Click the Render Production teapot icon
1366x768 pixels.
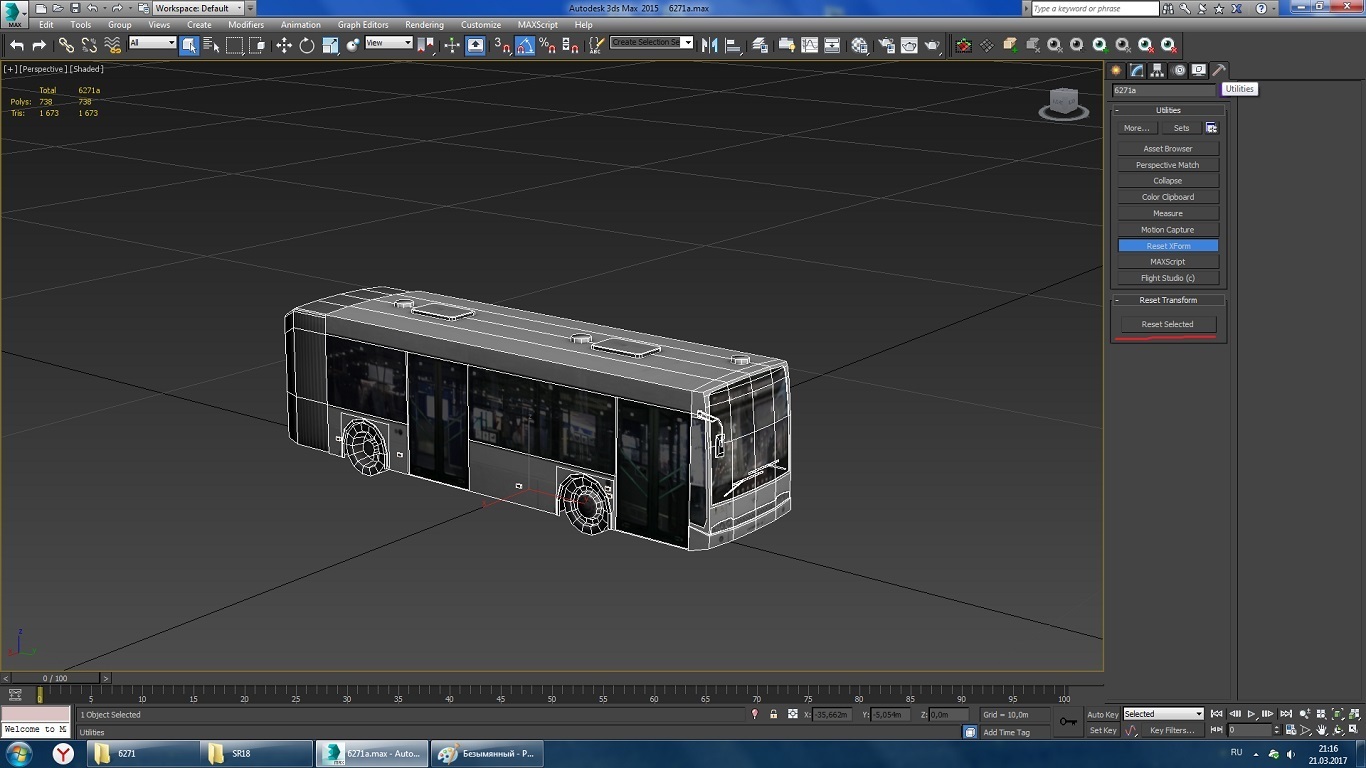[932, 45]
